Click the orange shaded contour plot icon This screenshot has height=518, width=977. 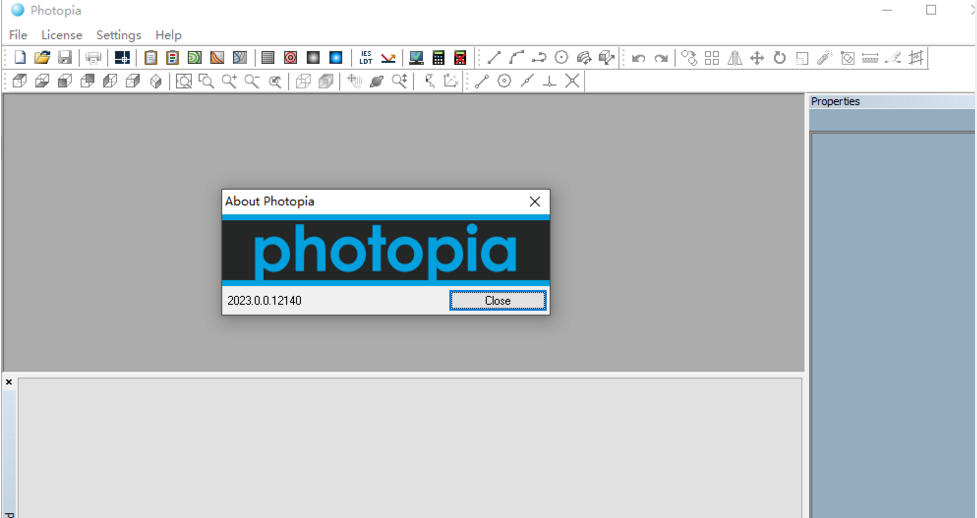(x=217, y=58)
